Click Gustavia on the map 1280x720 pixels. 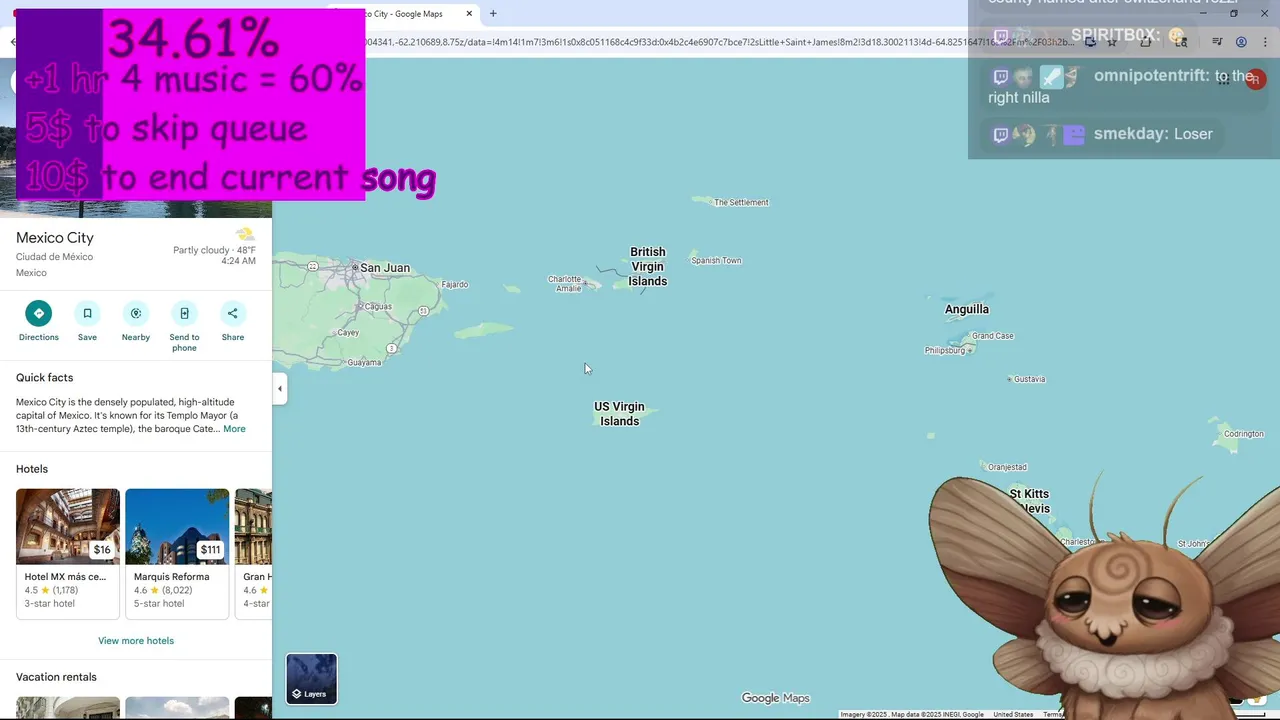click(x=1029, y=379)
